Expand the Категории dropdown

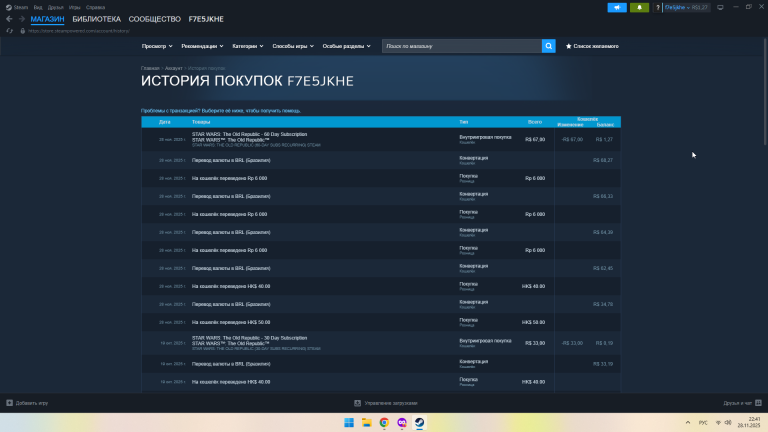click(248, 46)
